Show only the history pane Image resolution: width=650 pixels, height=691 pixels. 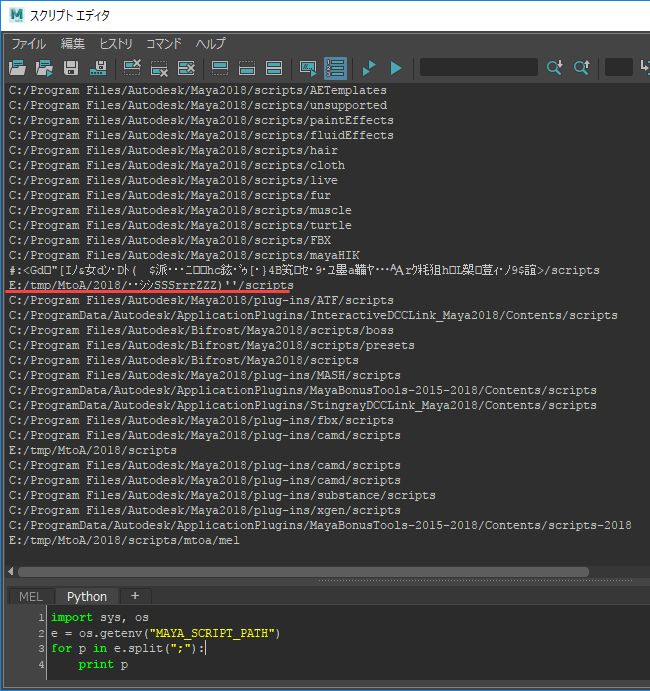219,68
